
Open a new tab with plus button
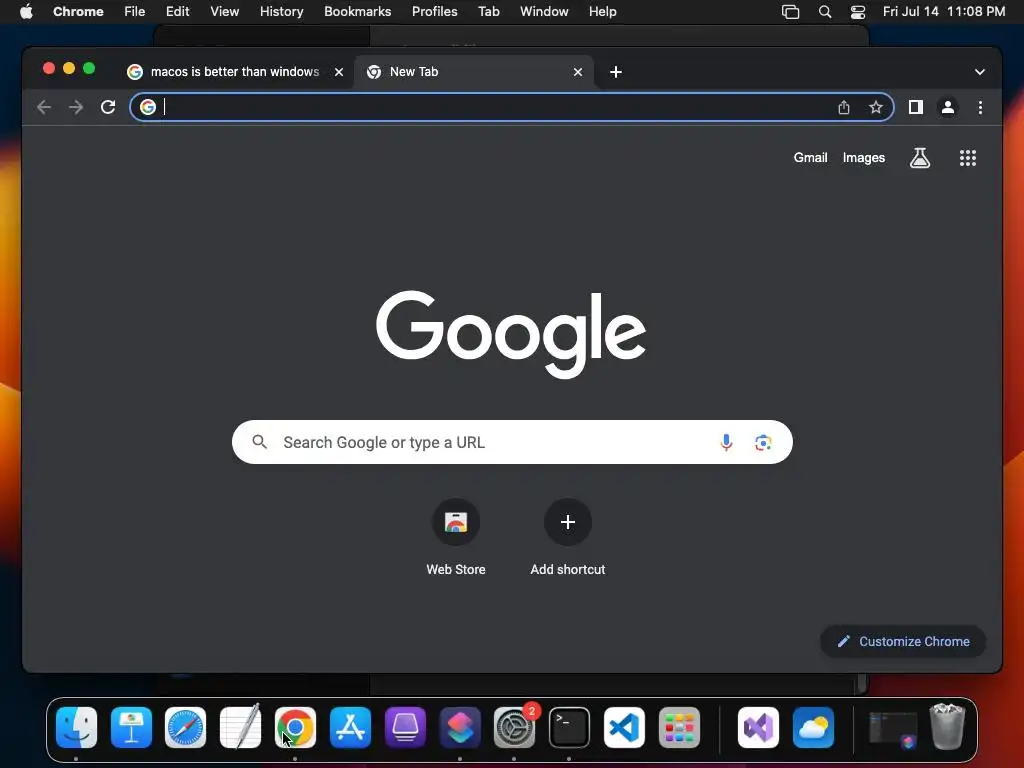[x=615, y=72]
